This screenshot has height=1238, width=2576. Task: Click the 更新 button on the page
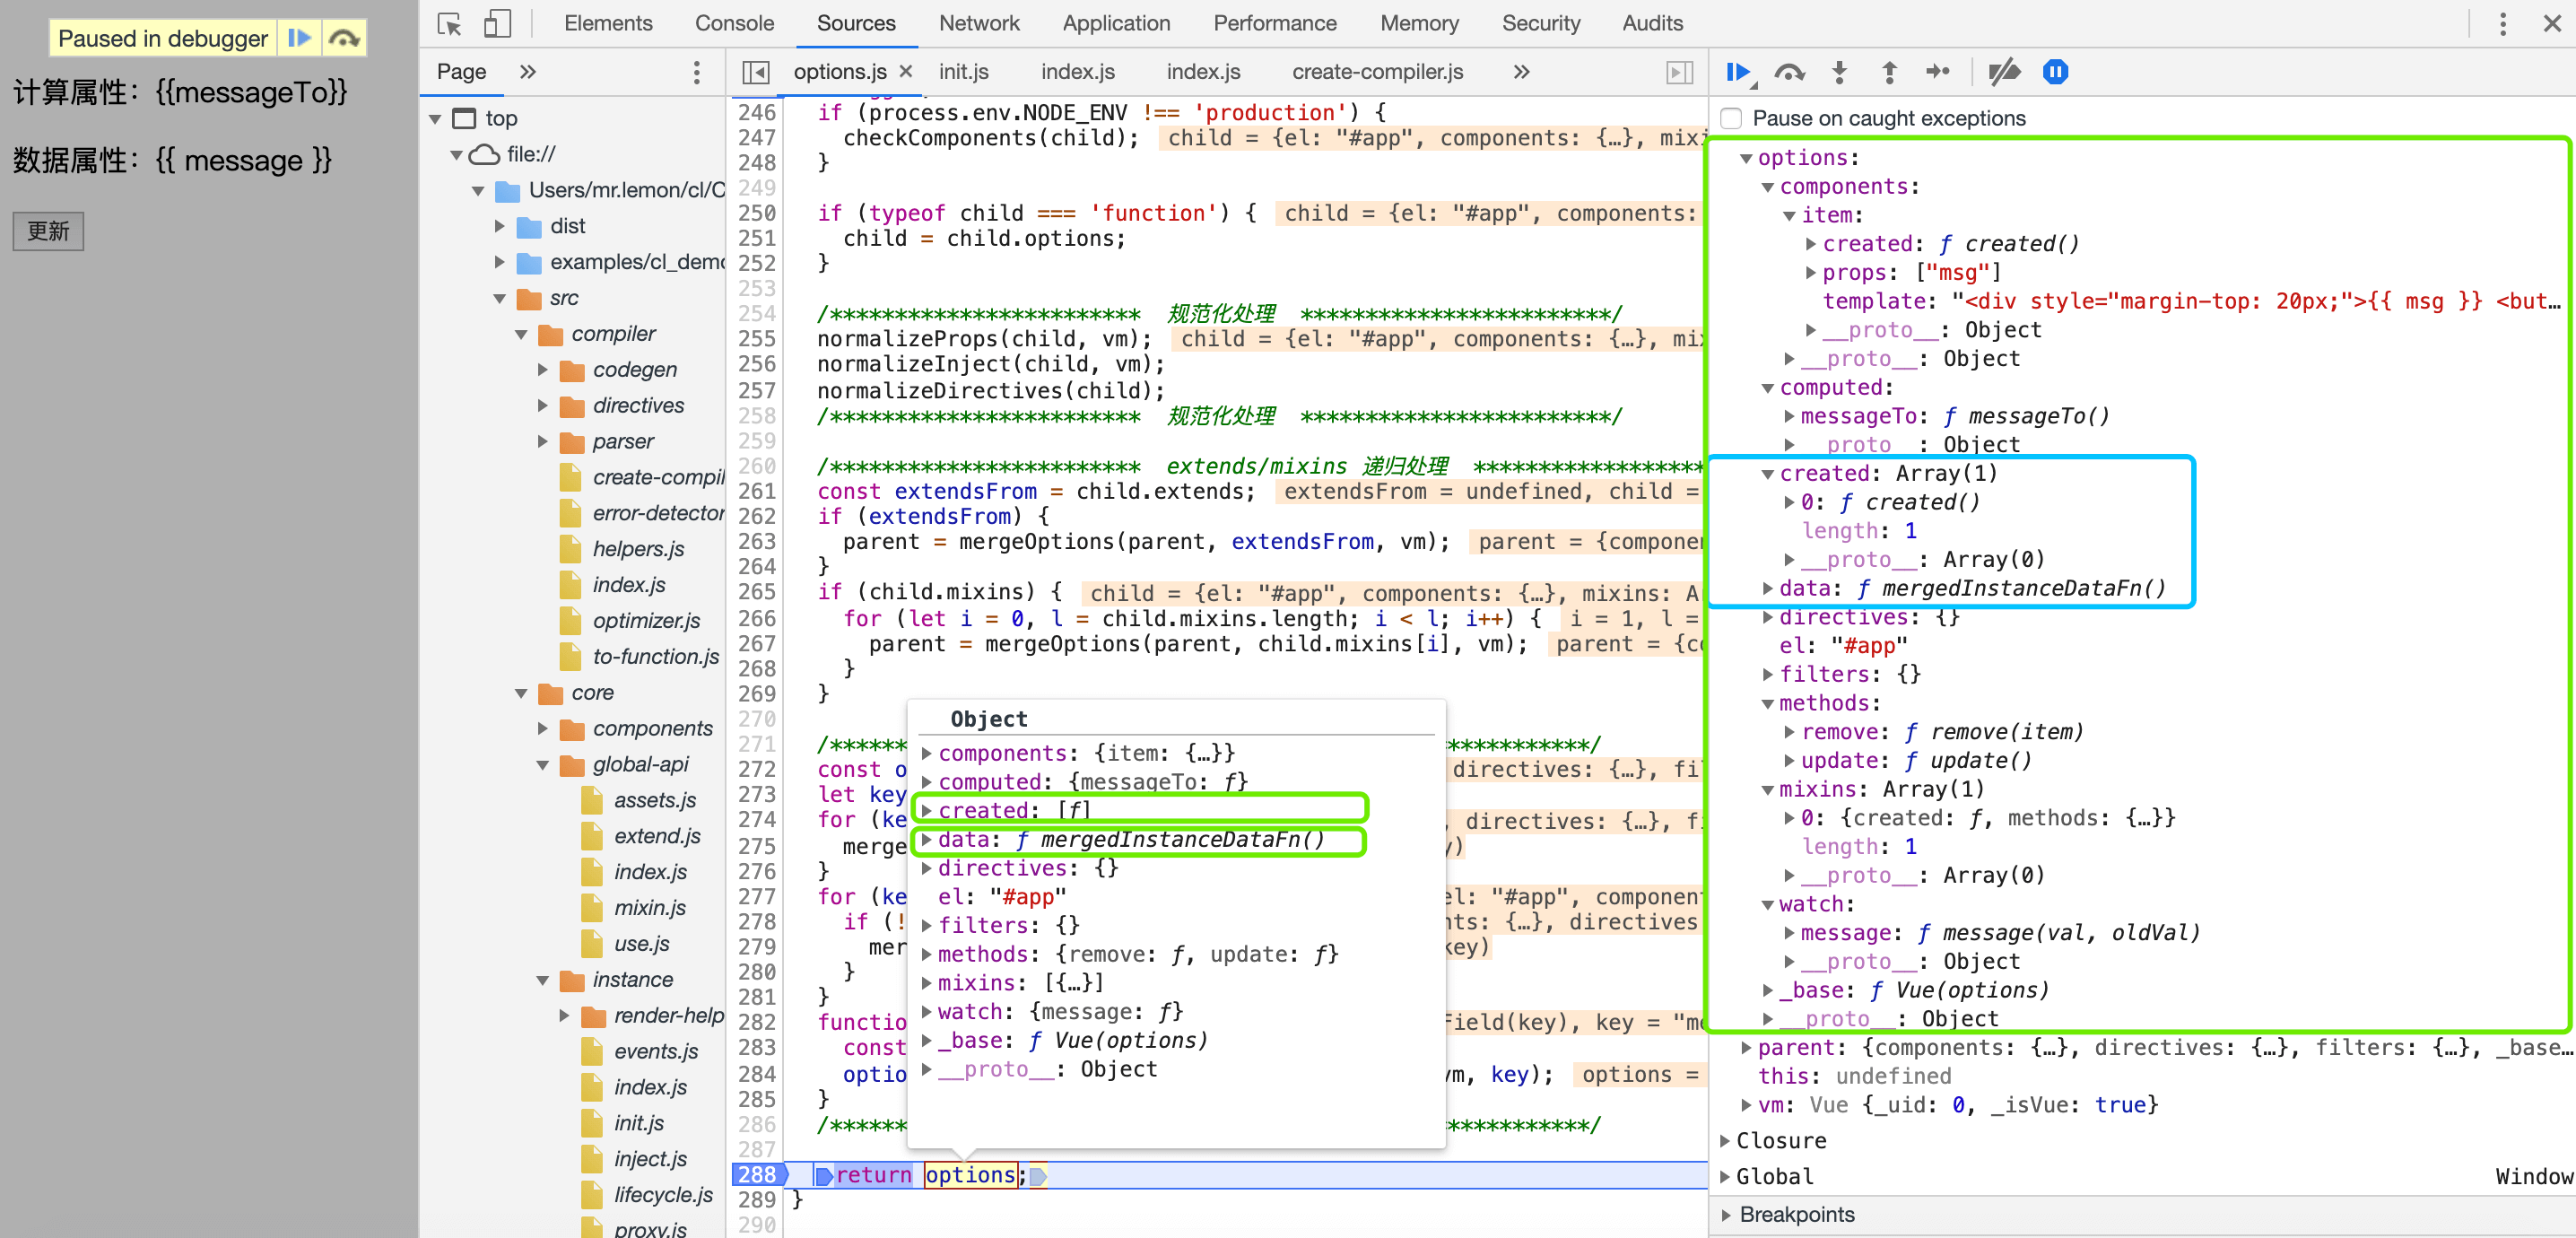tap(48, 231)
